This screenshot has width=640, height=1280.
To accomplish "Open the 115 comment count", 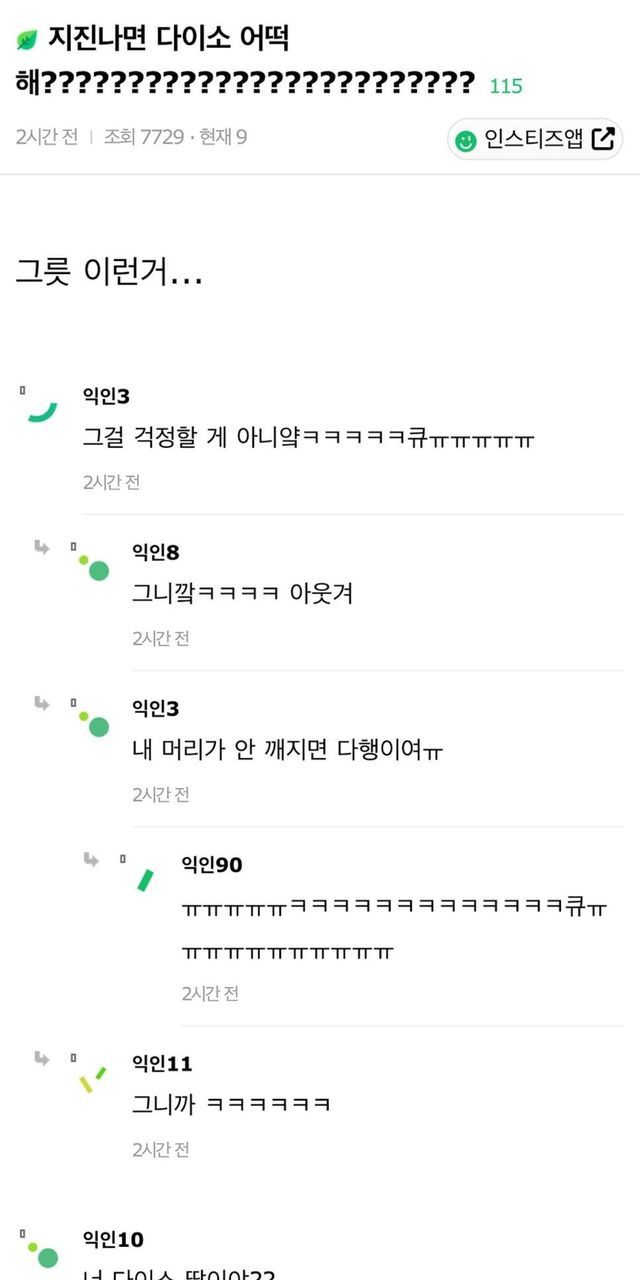I will click(x=506, y=86).
